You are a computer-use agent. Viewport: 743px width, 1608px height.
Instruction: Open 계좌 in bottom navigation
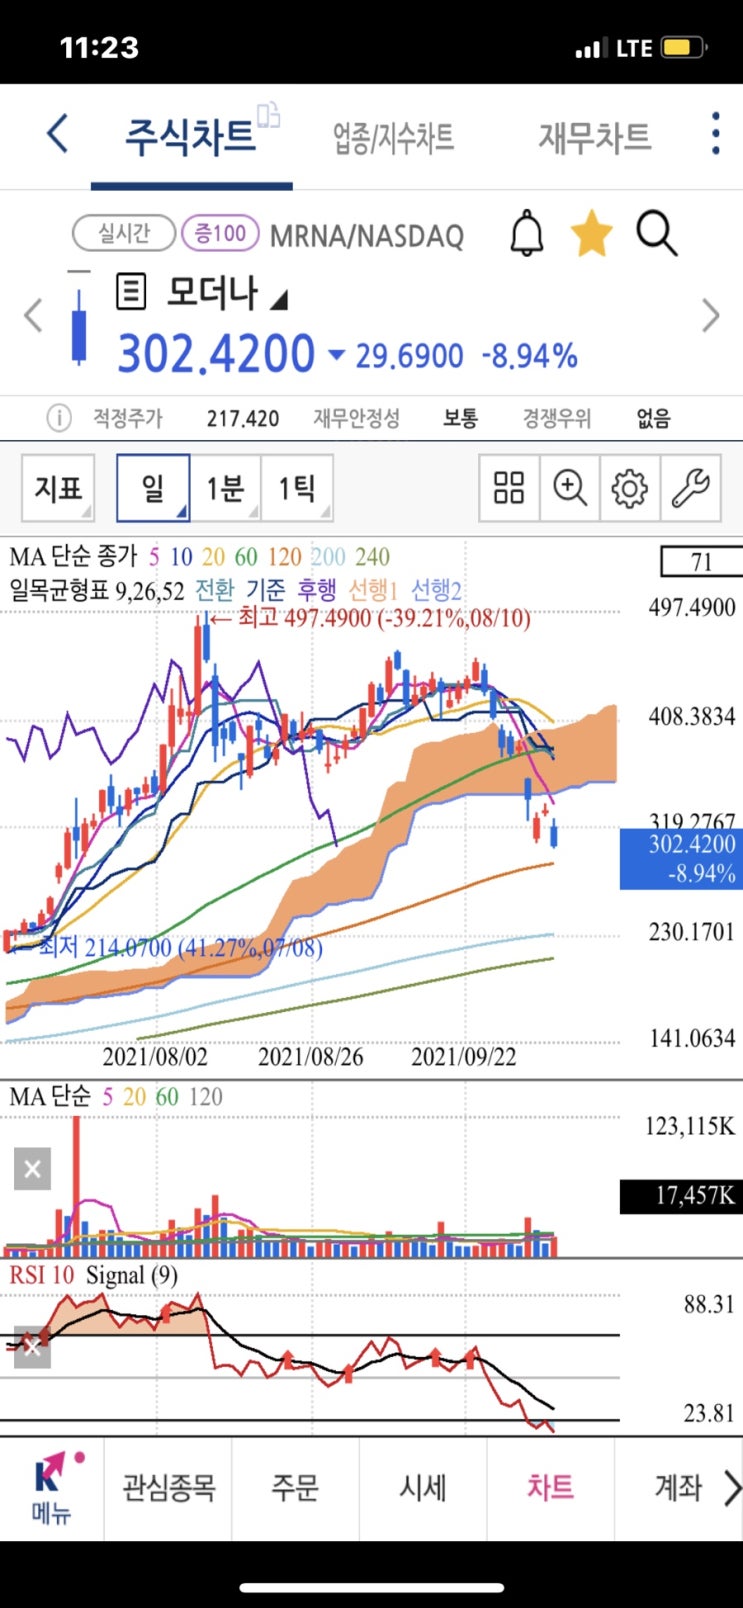pyautogui.click(x=678, y=1488)
